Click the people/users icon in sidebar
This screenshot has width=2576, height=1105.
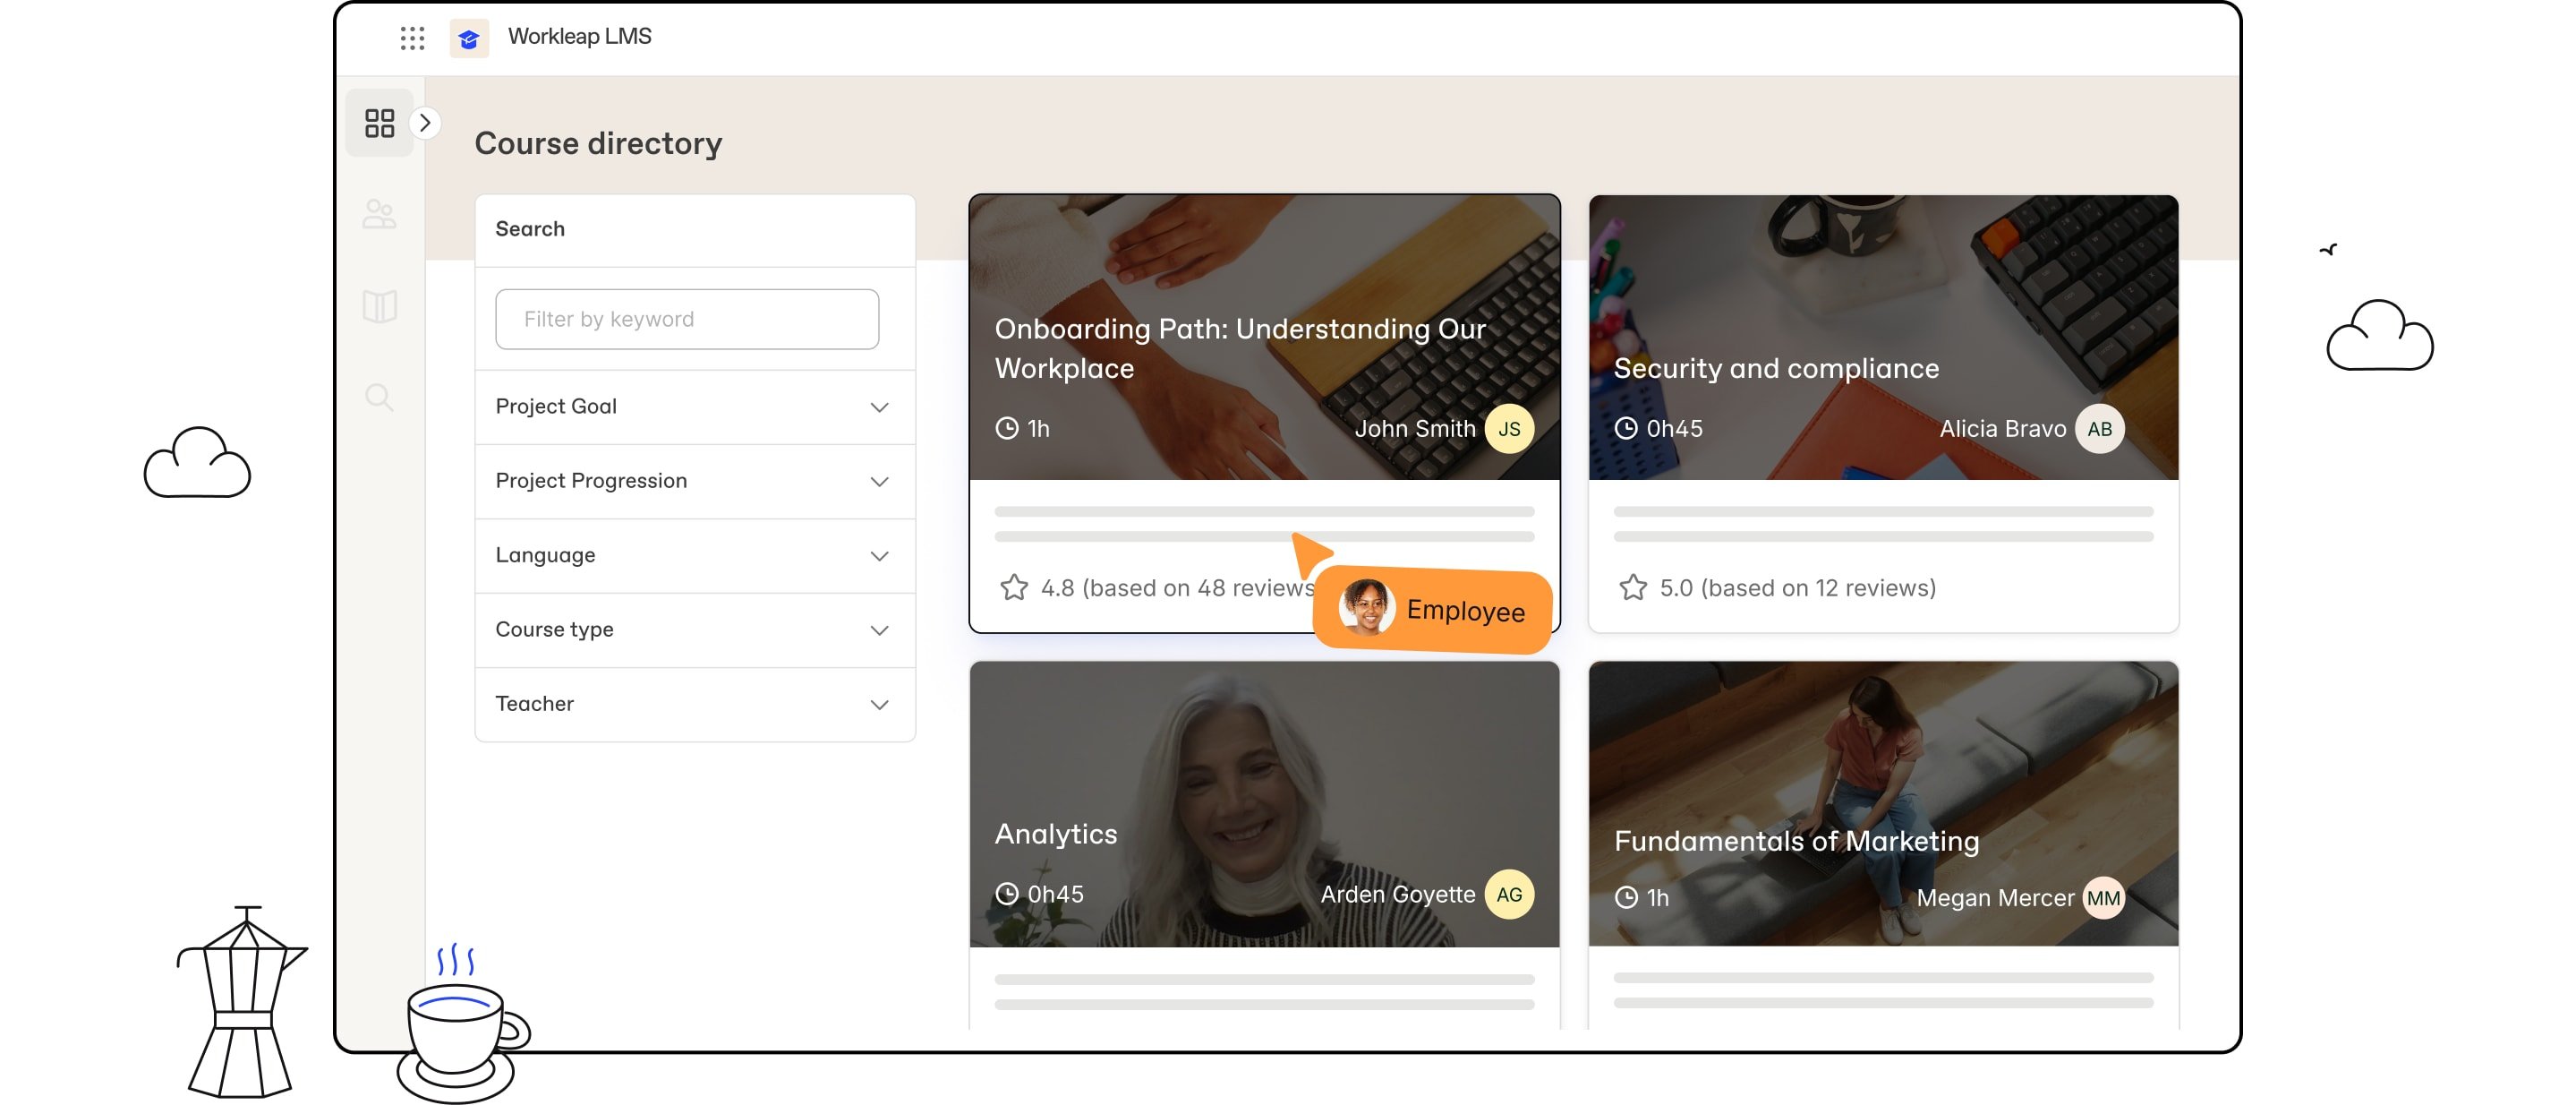click(x=380, y=210)
